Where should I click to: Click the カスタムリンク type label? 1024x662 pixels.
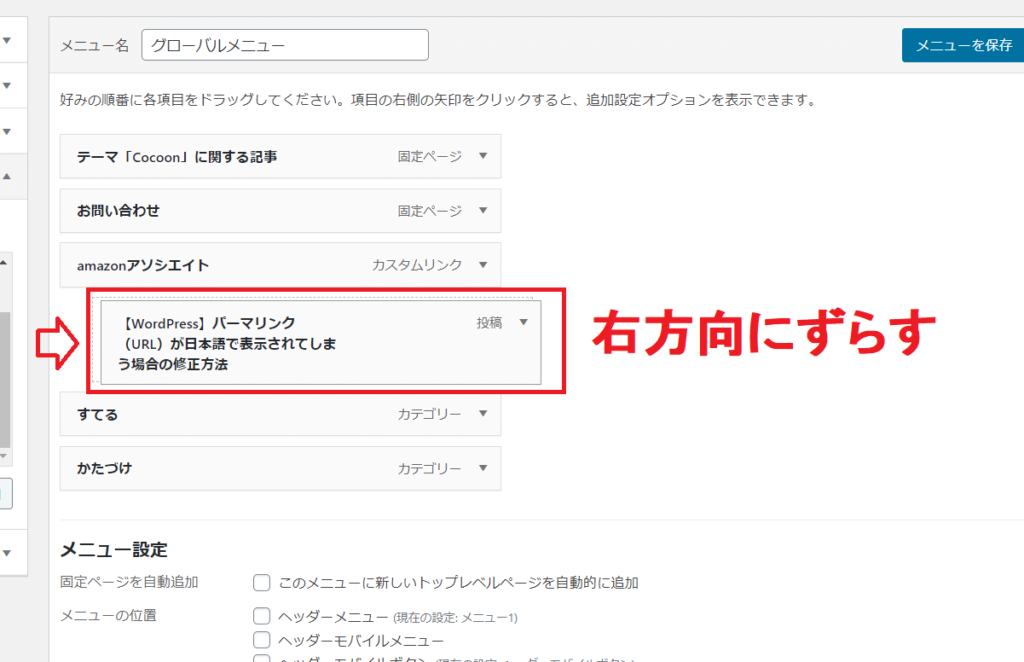tap(417, 265)
